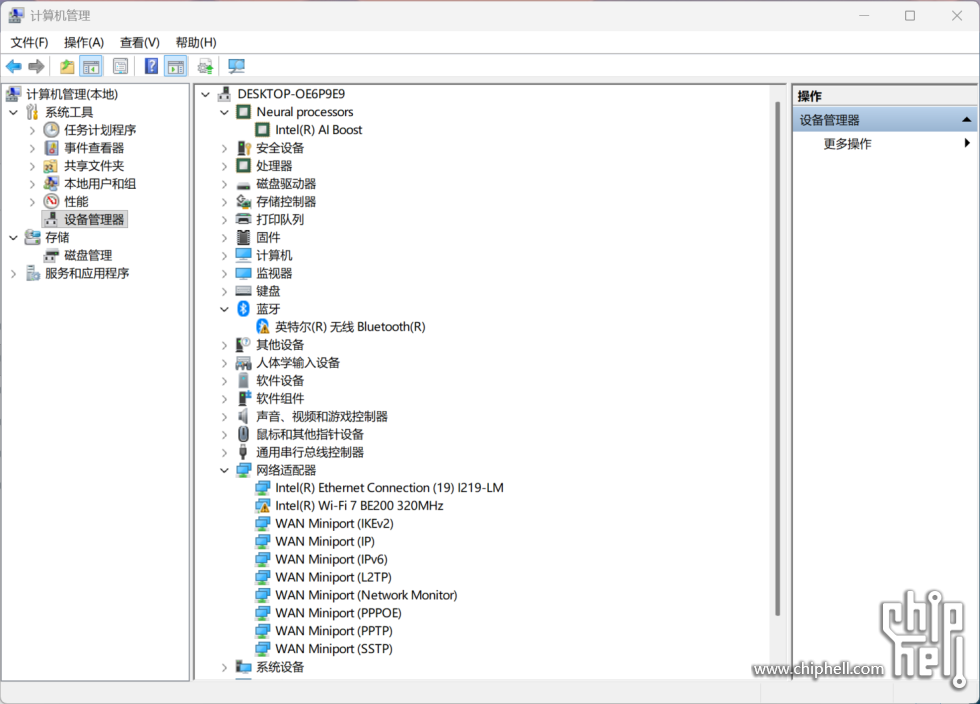Click the scan for hardware changes icon
Screen dimensions: 980x704
pos(236,67)
